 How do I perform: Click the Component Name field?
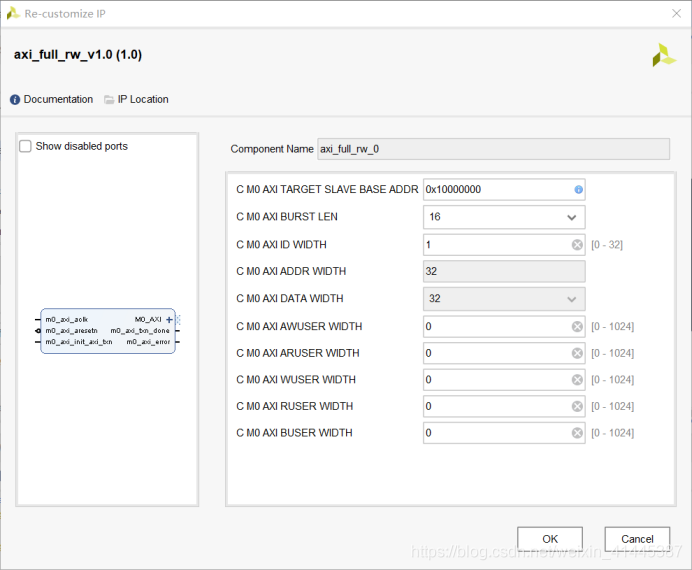(493, 149)
